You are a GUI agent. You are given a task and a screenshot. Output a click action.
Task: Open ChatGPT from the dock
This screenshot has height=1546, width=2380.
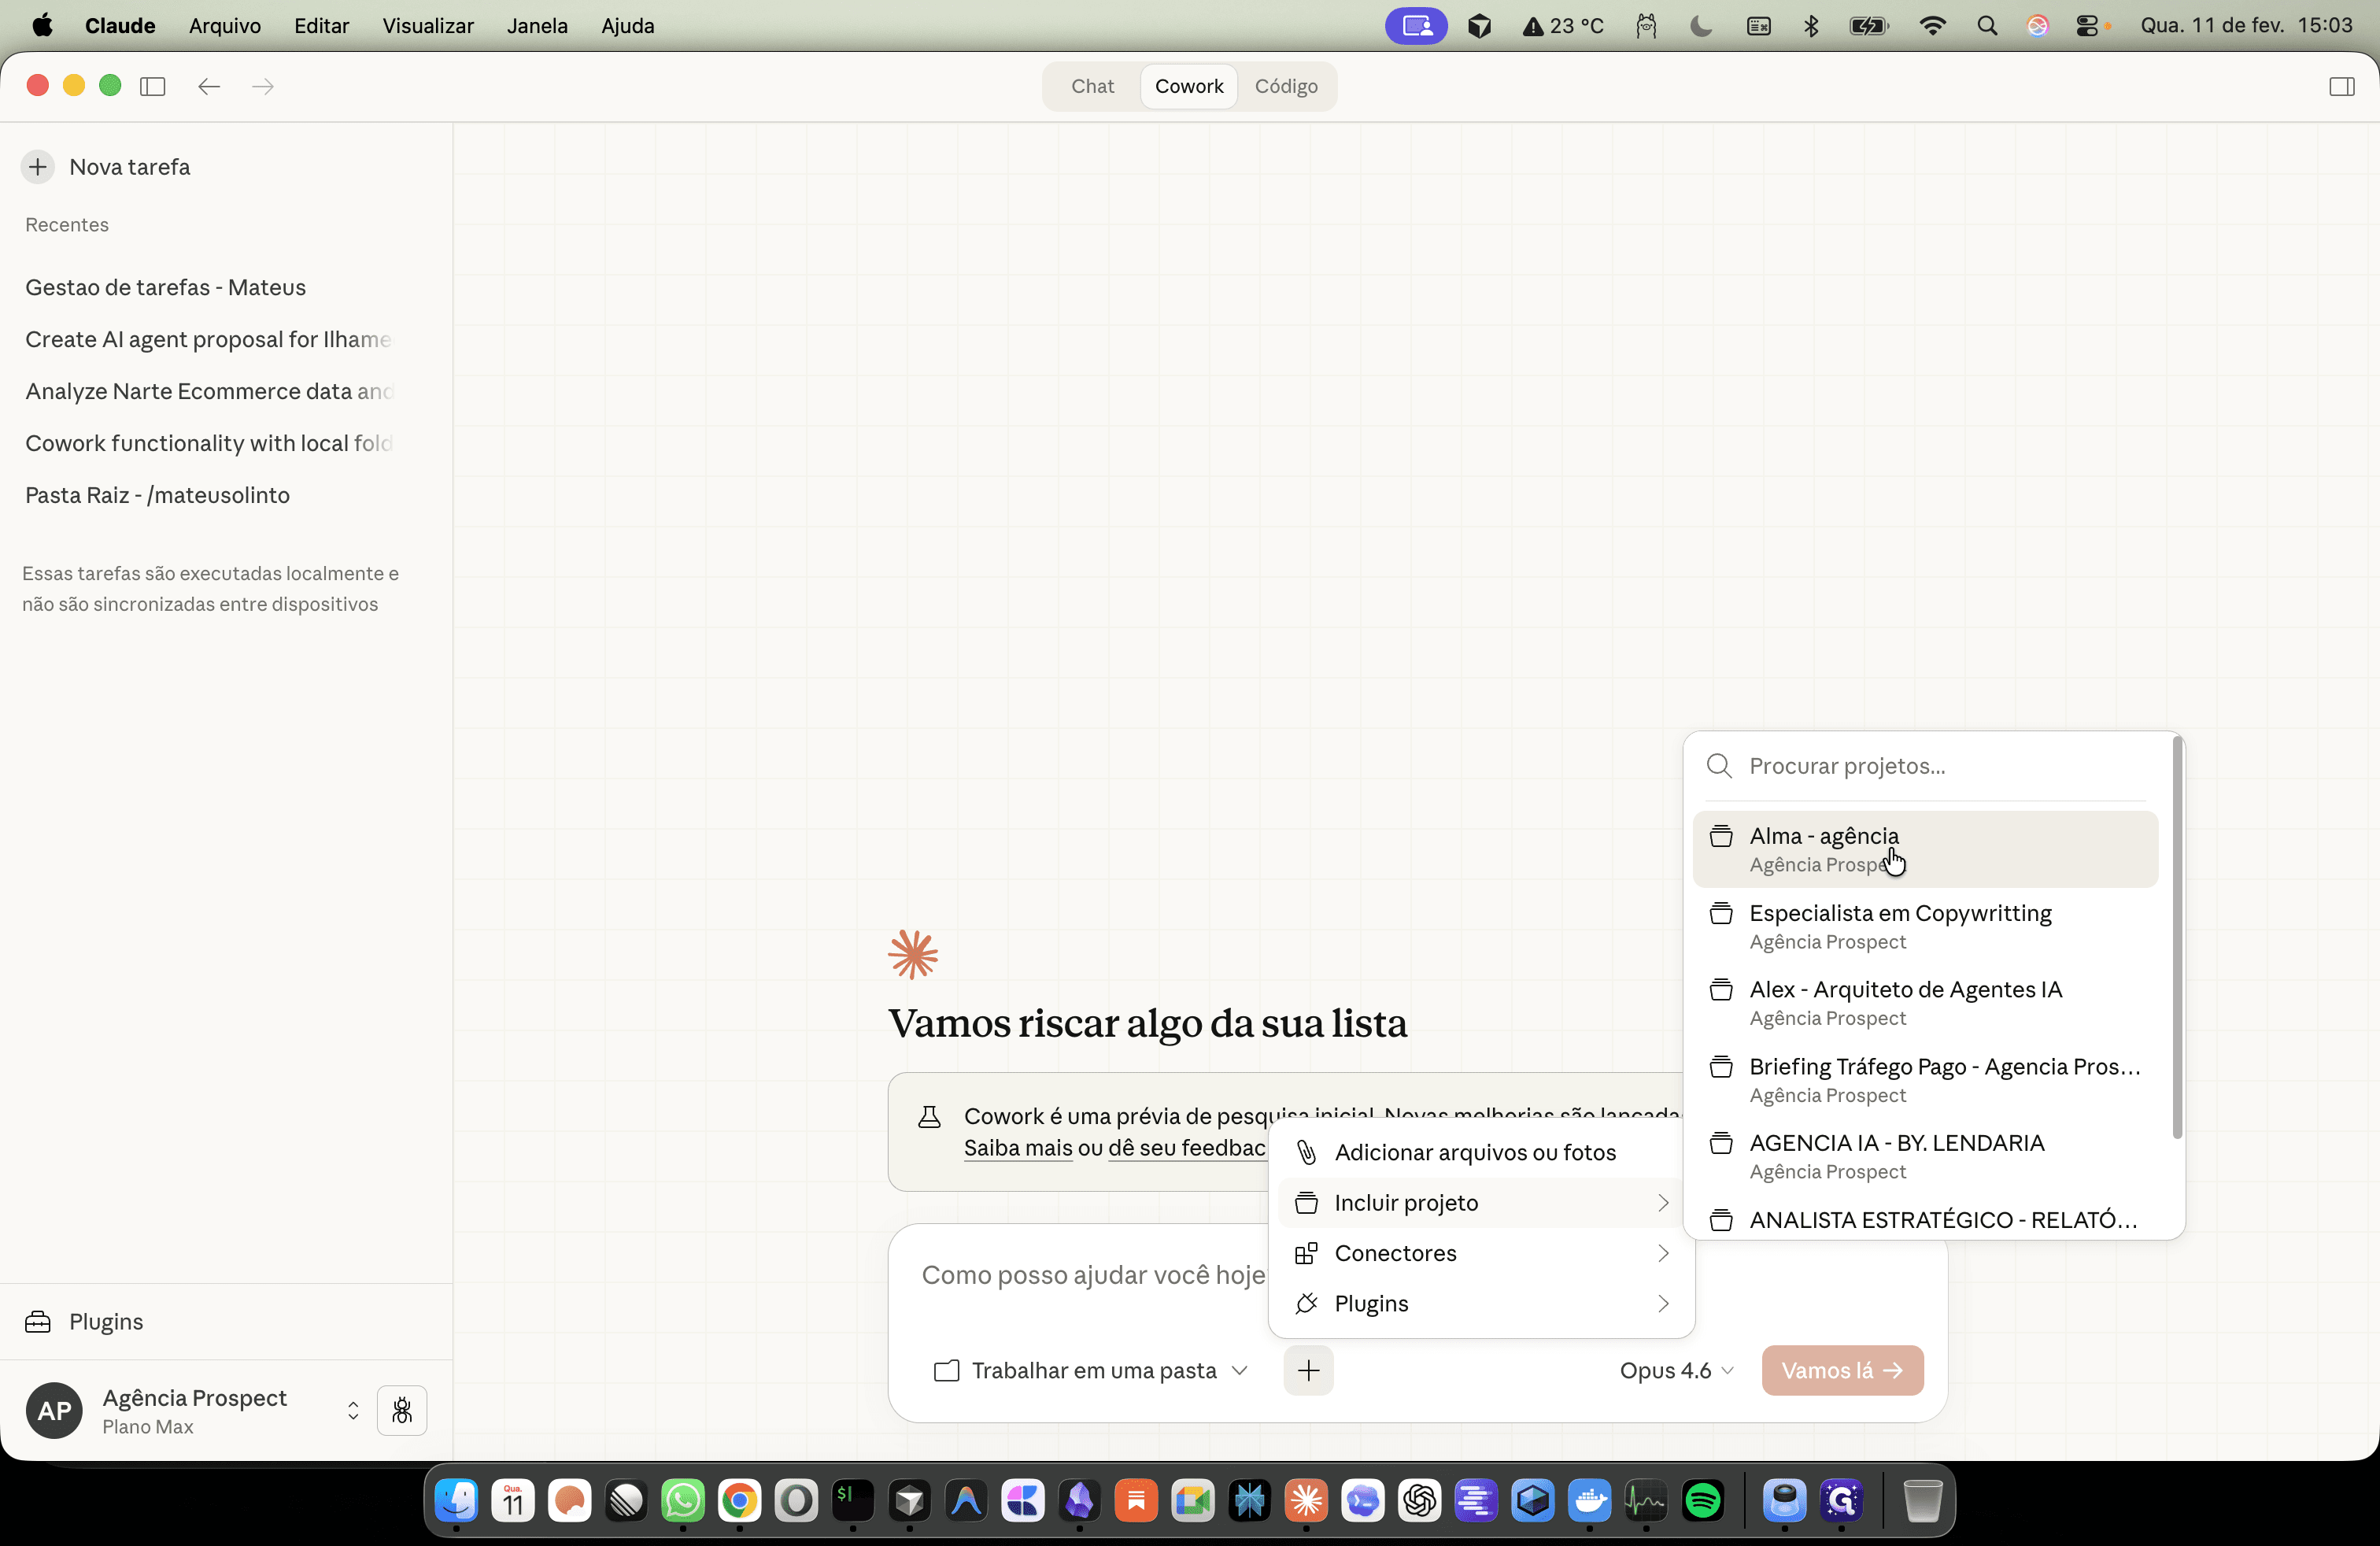[1419, 1500]
